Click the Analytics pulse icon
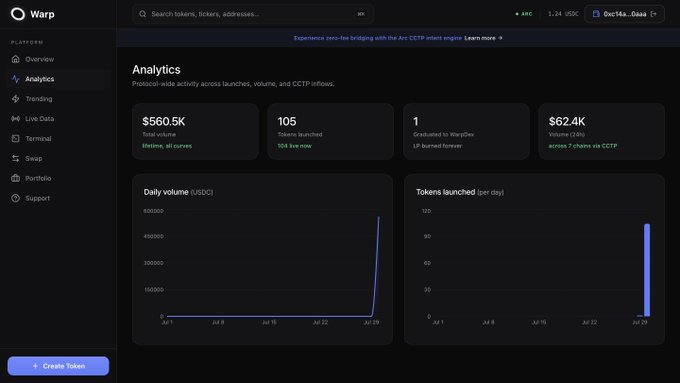Image resolution: width=680 pixels, height=383 pixels. [16, 79]
